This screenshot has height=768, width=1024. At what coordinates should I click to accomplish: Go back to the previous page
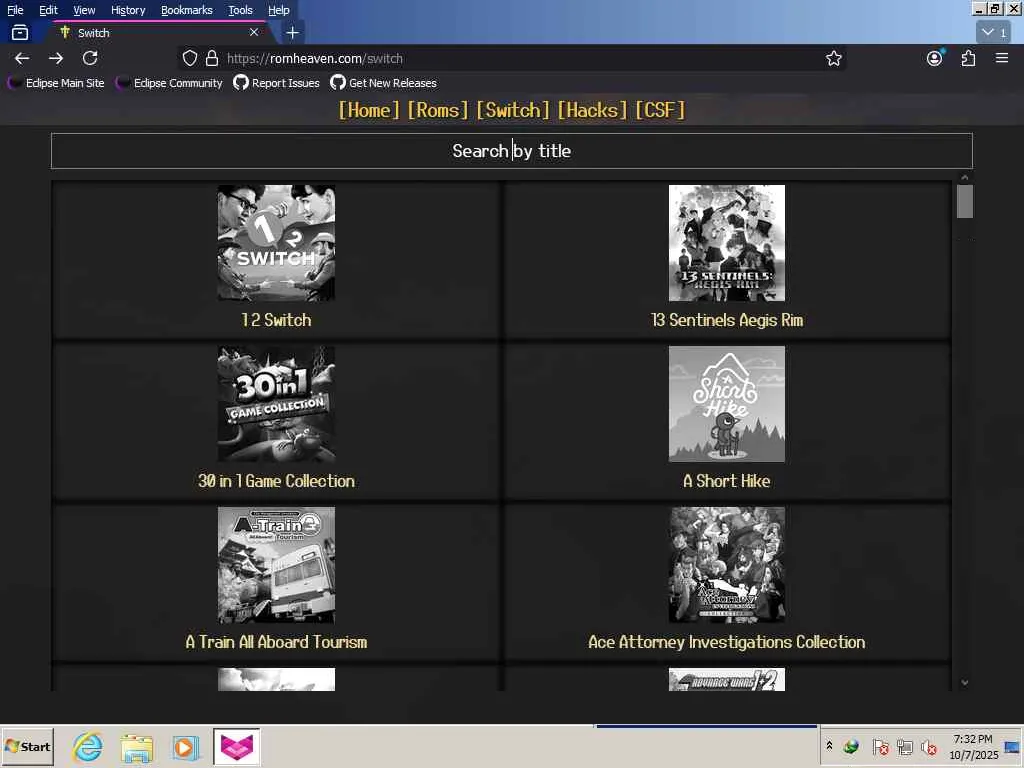click(x=22, y=58)
